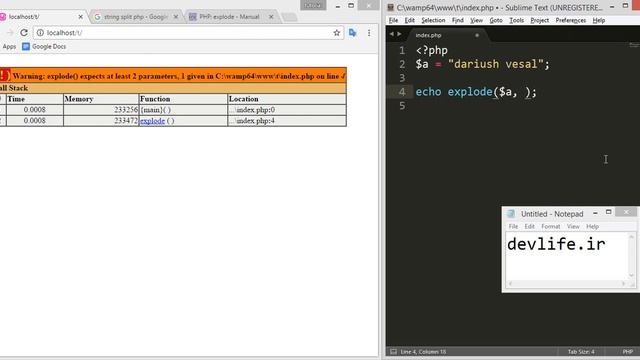This screenshot has height=360, width=640.
Task: Open Notepad's Edit menu
Action: [529, 226]
